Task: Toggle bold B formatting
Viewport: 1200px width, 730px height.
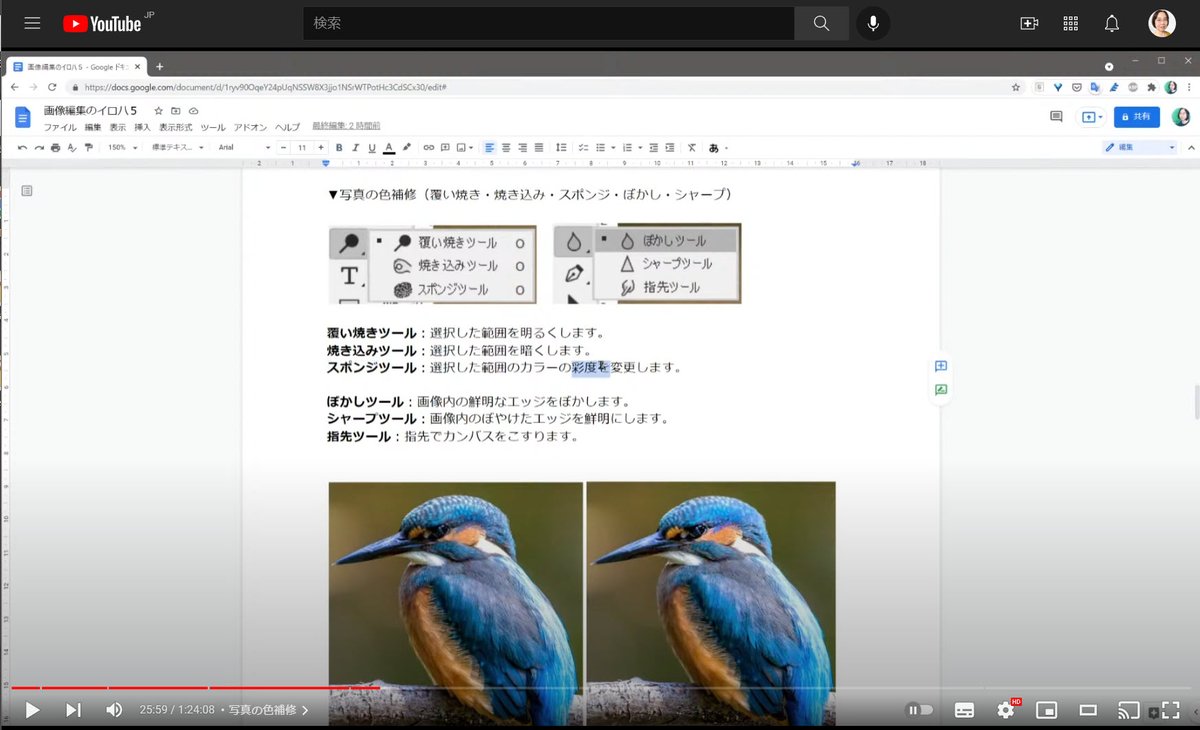Action: 339,147
